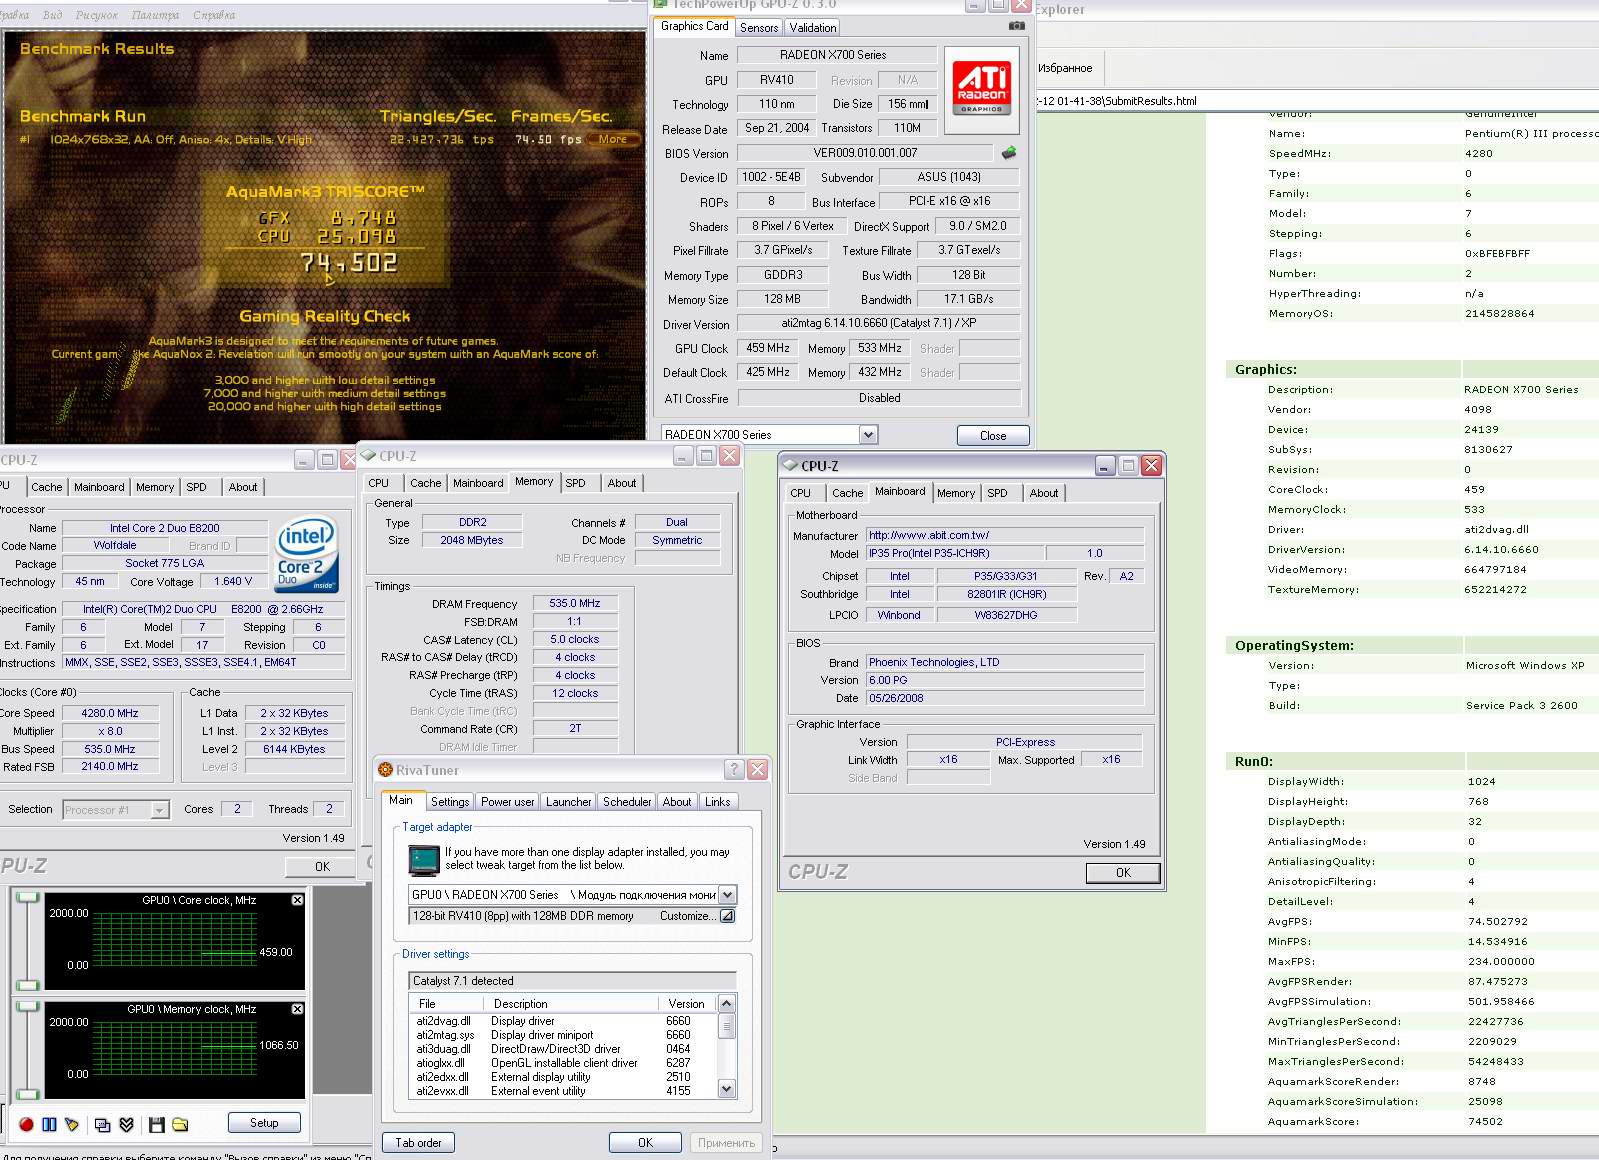
Task: Click the double down-arrow icon in monitor toolbar
Action: pos(126,1124)
